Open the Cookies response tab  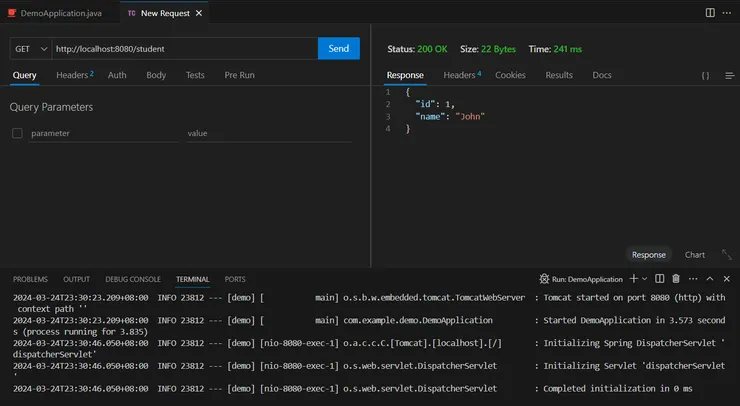(510, 75)
